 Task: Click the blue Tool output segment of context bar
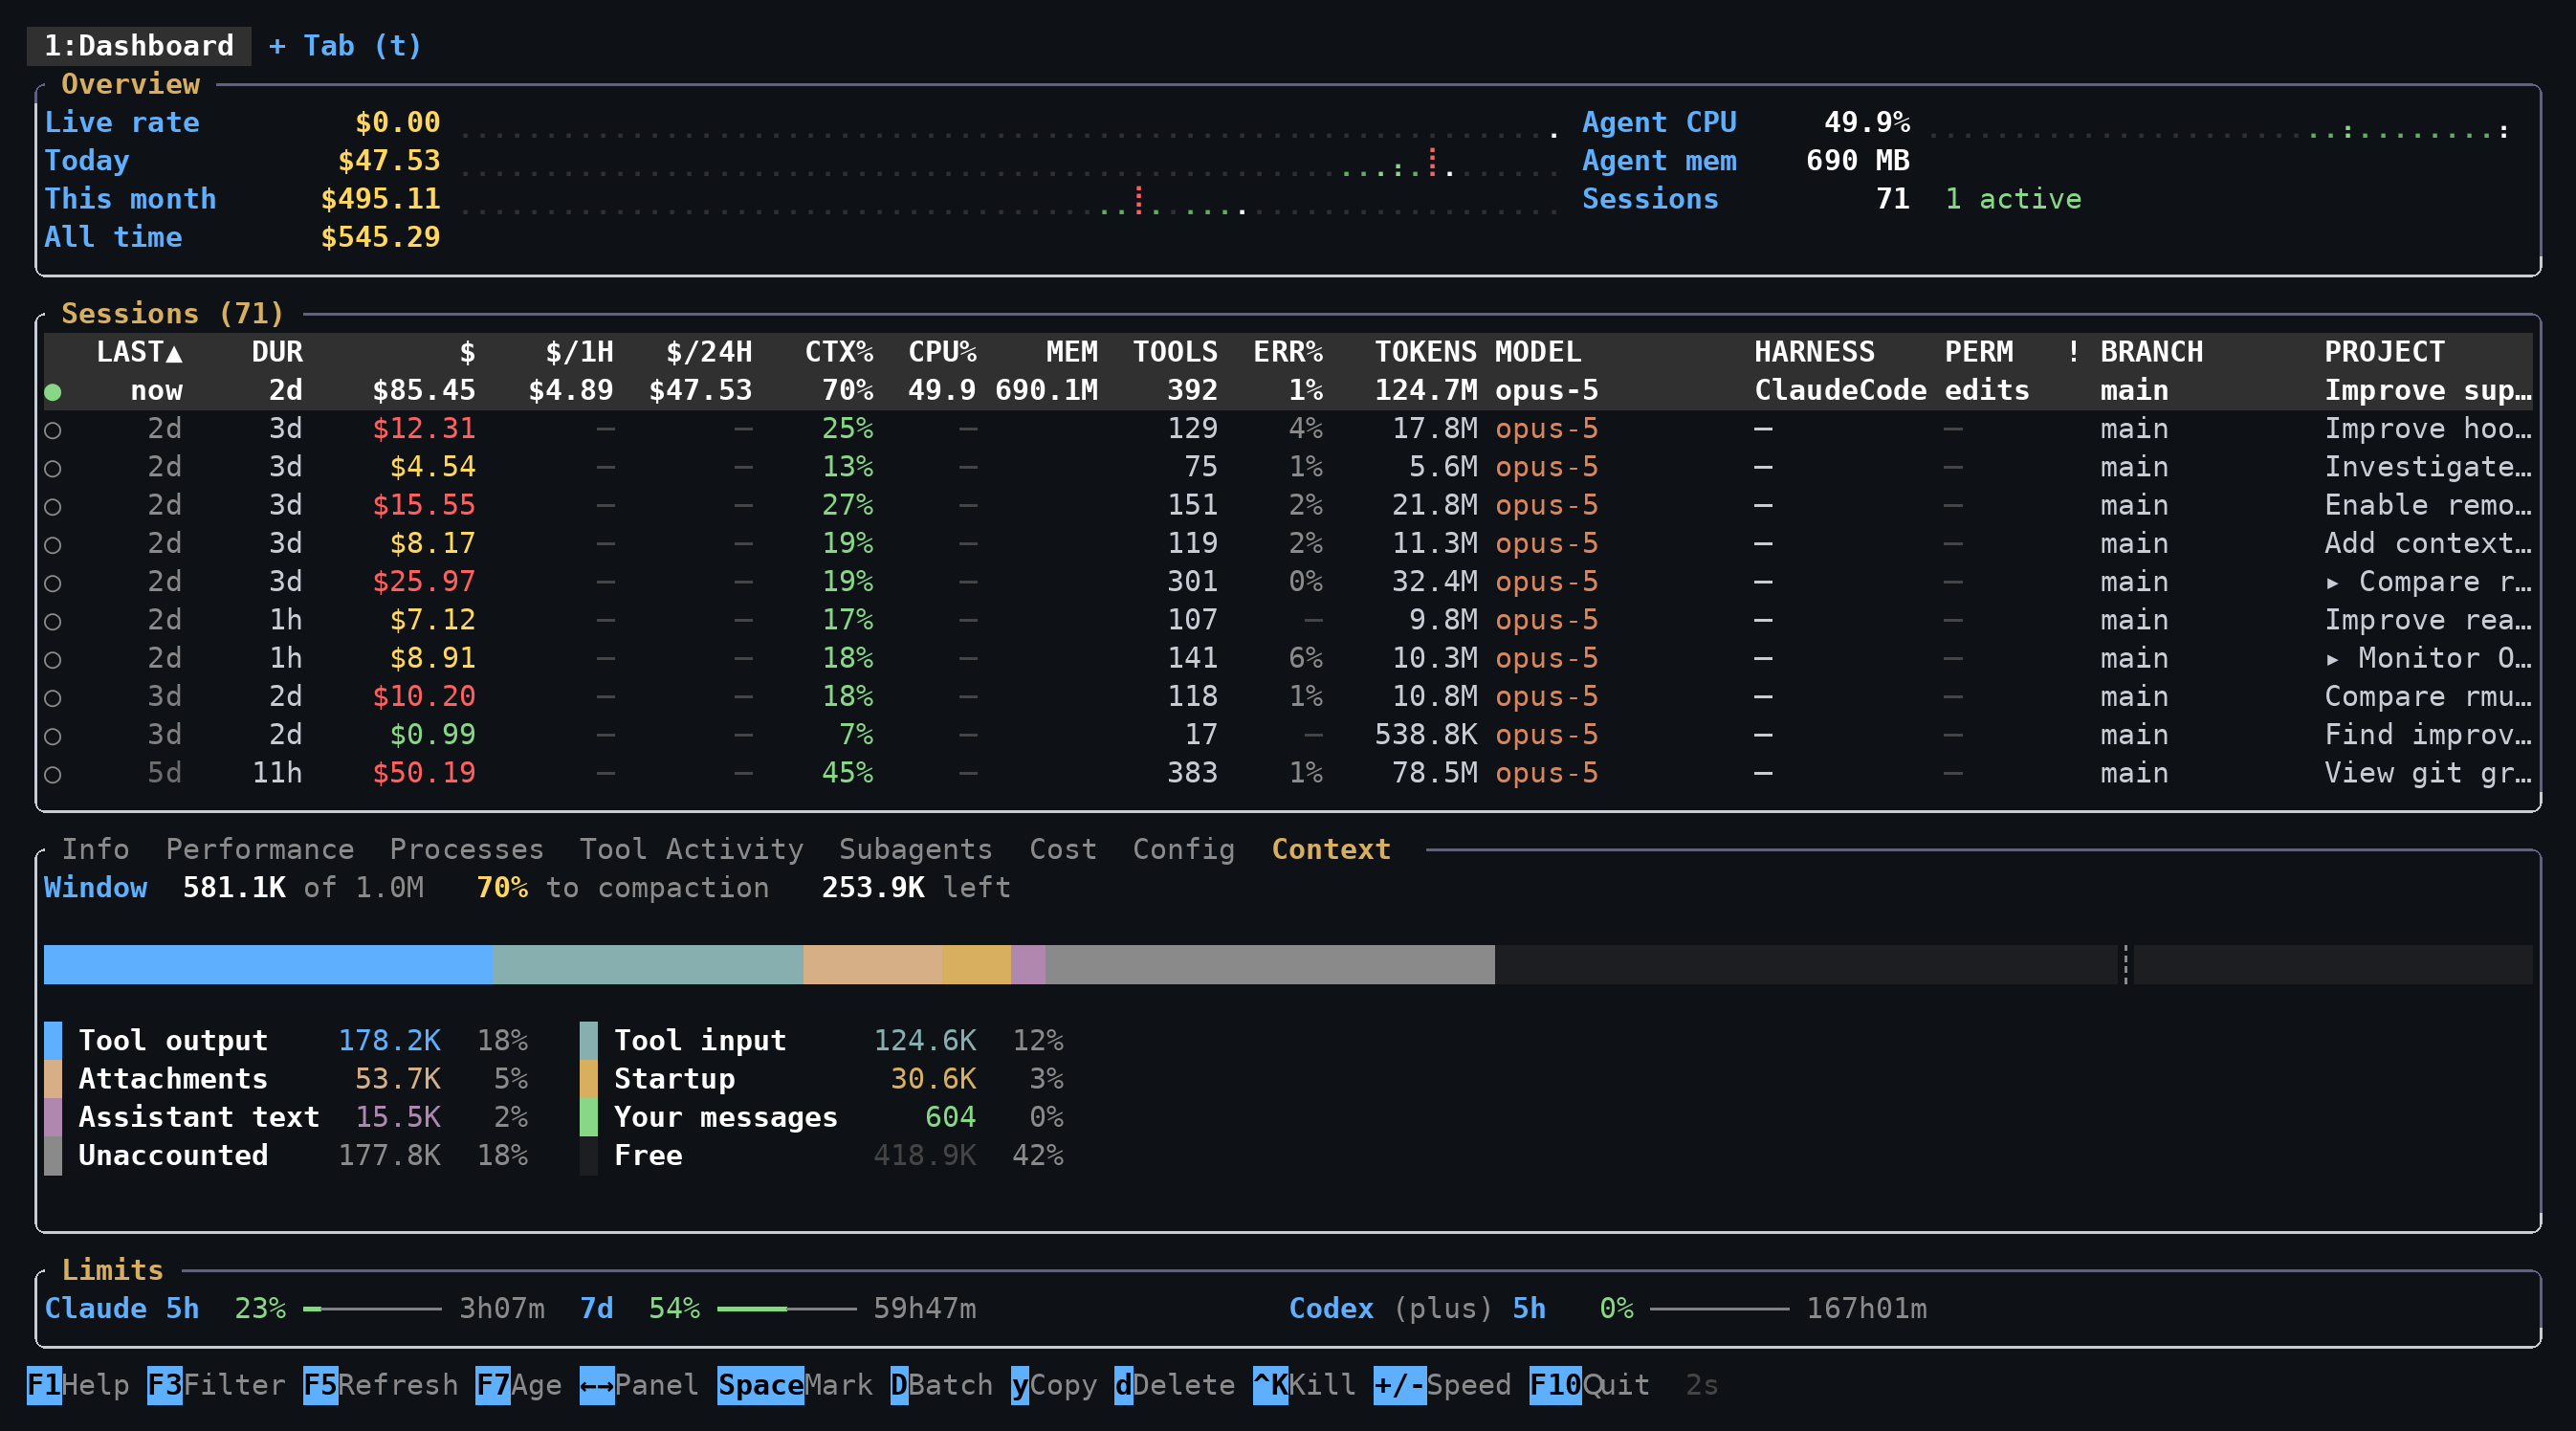point(268,965)
